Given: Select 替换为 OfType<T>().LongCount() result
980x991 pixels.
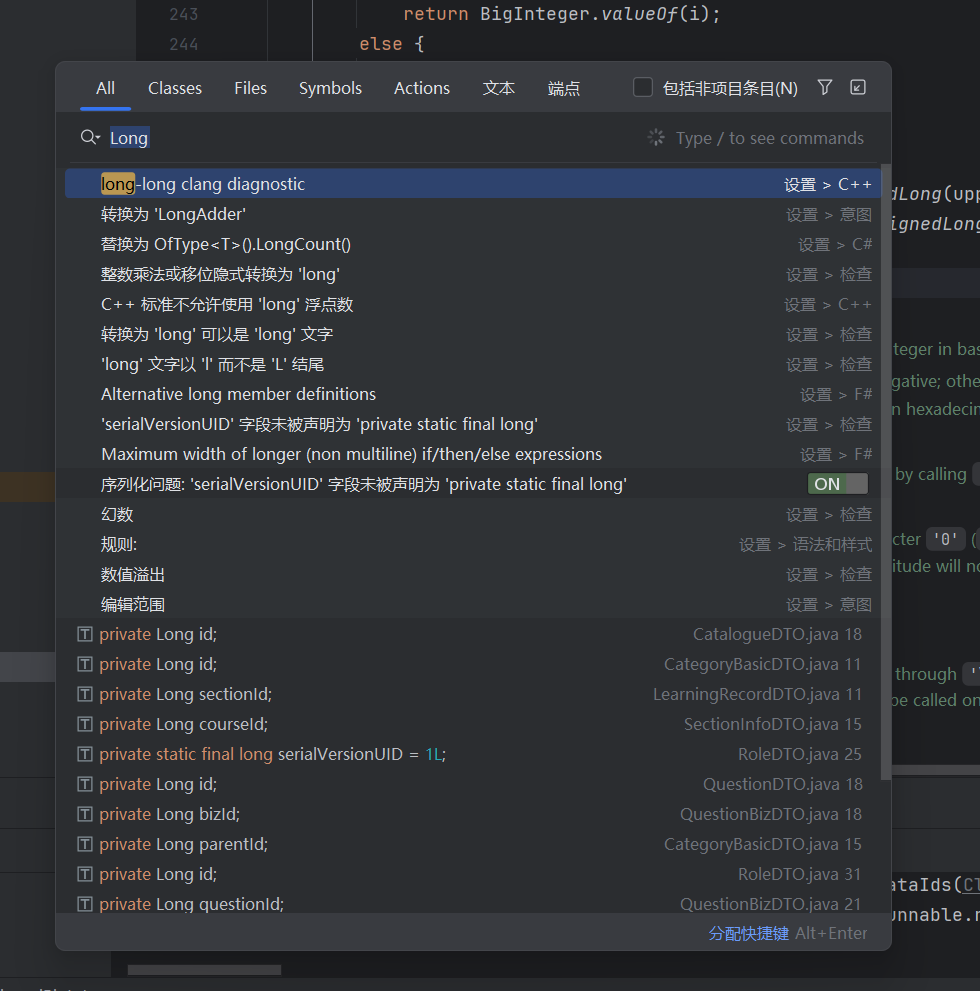Looking at the screenshot, I should click(x=473, y=244).
